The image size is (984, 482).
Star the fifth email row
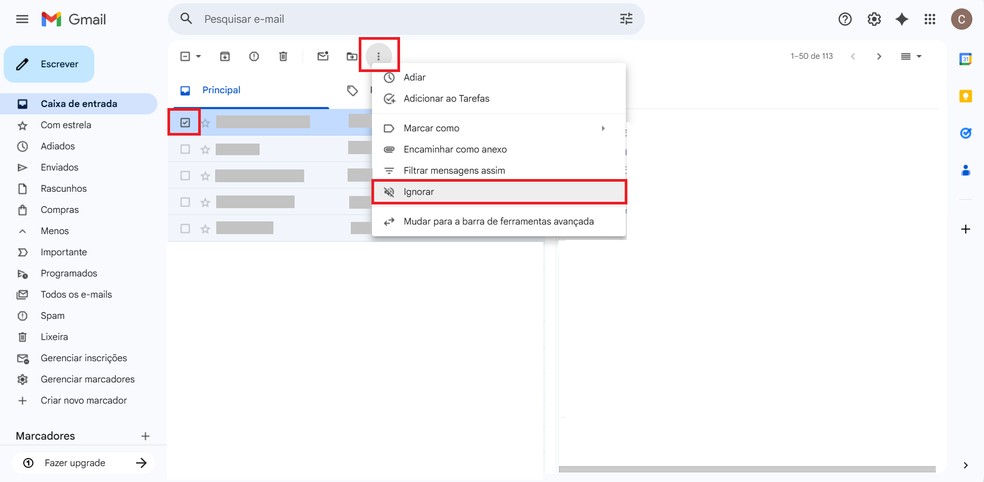(x=205, y=228)
